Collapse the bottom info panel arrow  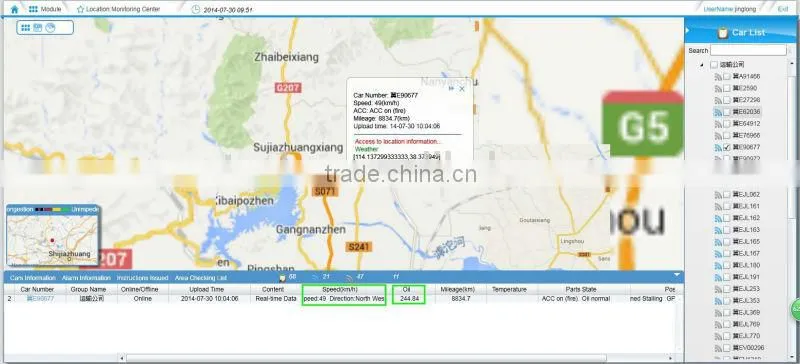(x=677, y=275)
